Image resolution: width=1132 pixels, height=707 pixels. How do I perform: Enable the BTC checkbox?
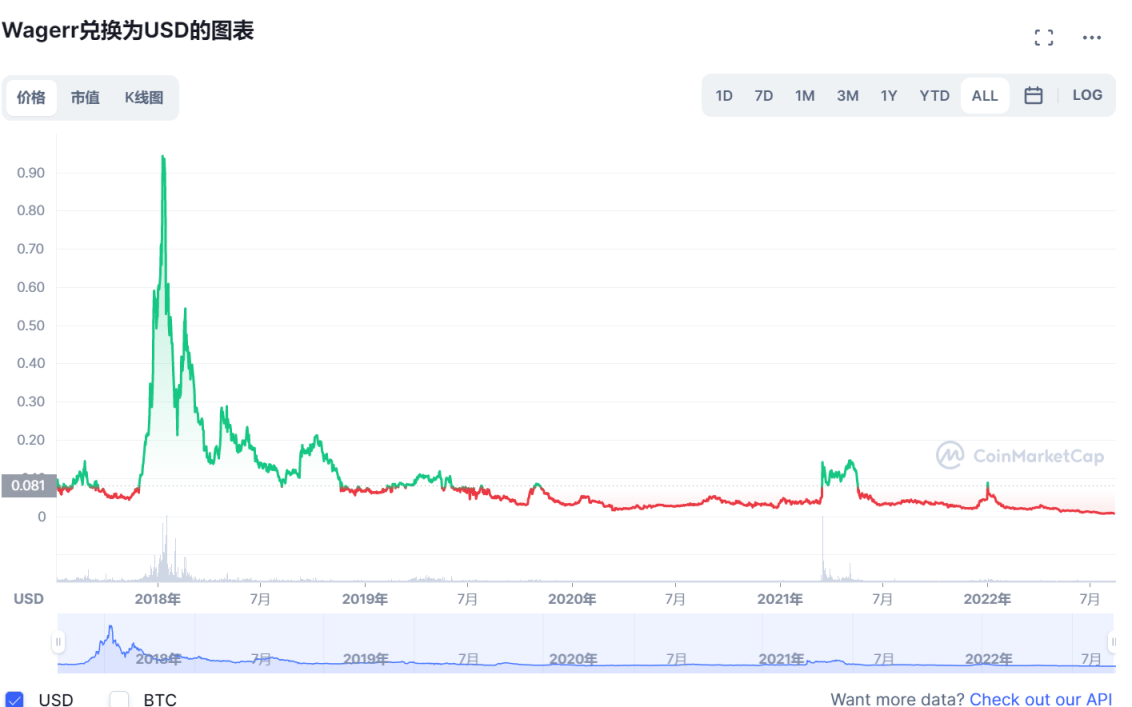click(119, 700)
